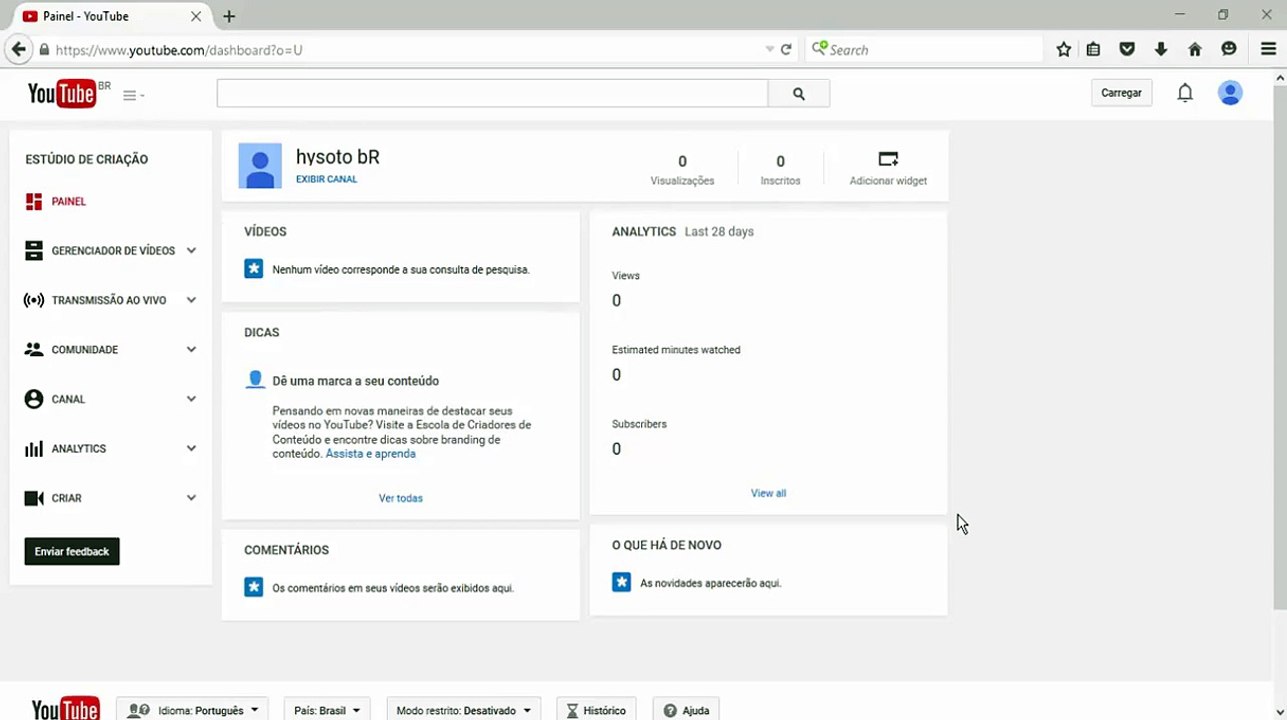
Task: Open the Assista e aprenda link
Action: click(370, 454)
